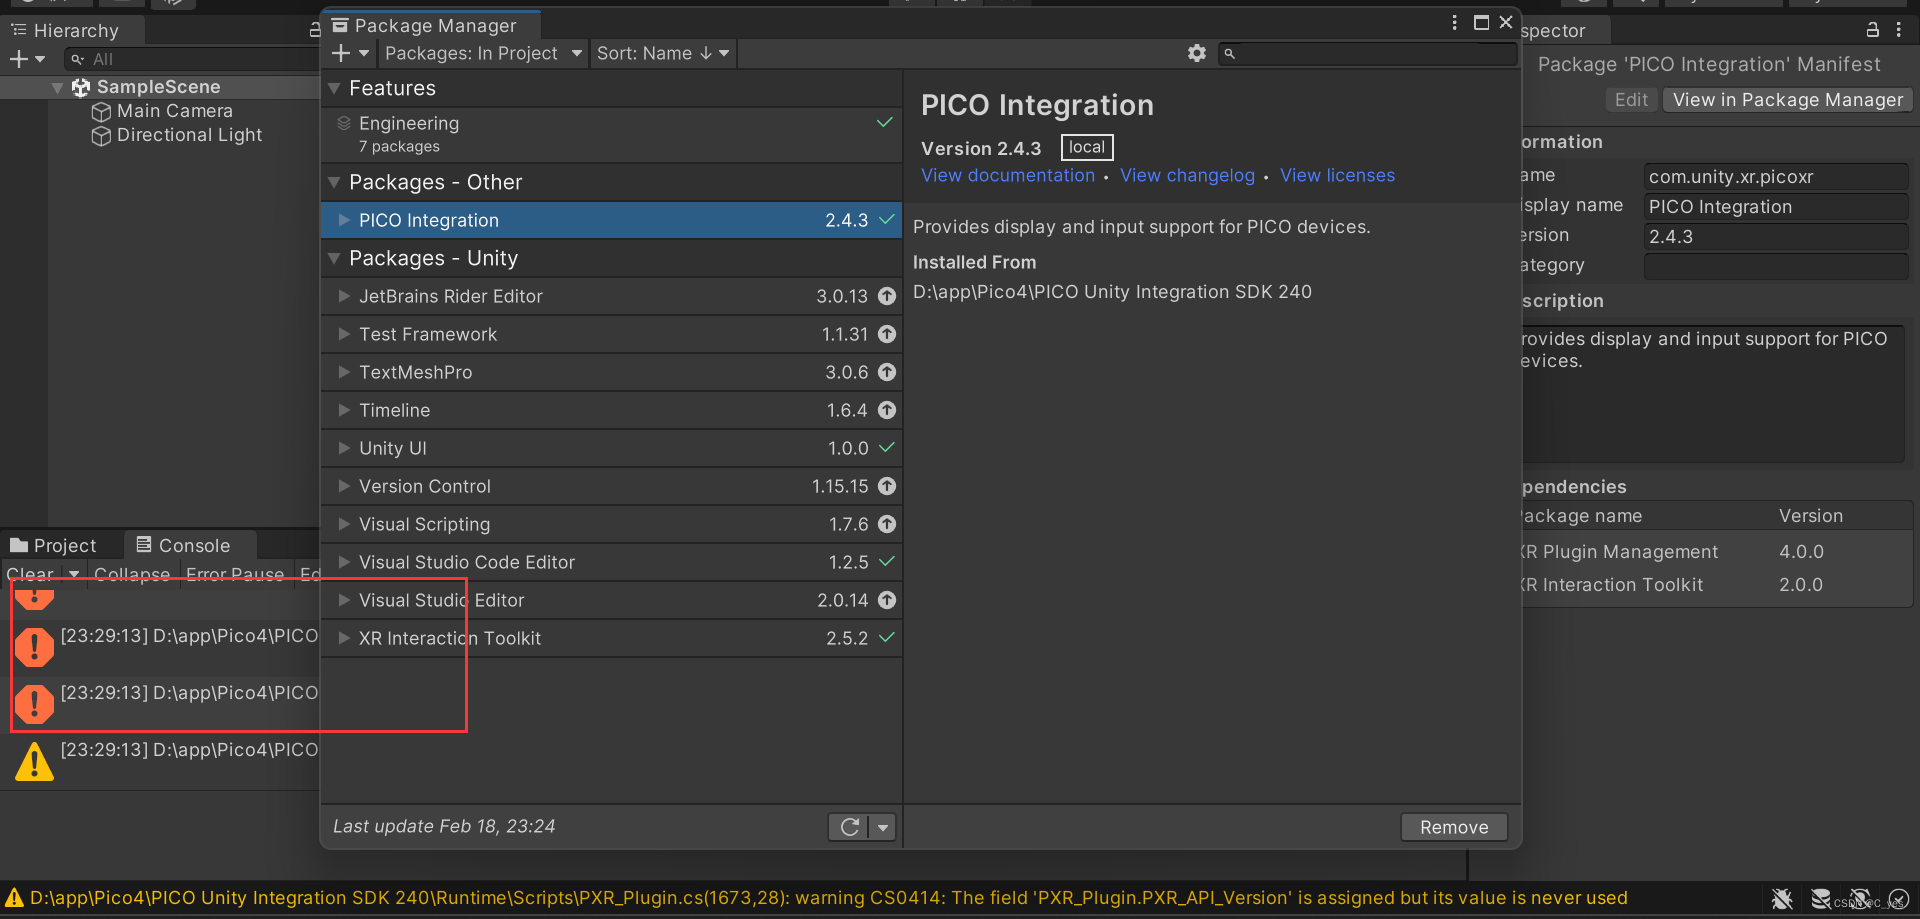Click the muted debug bug icon in status bar
The image size is (1920, 919).
[1783, 898]
